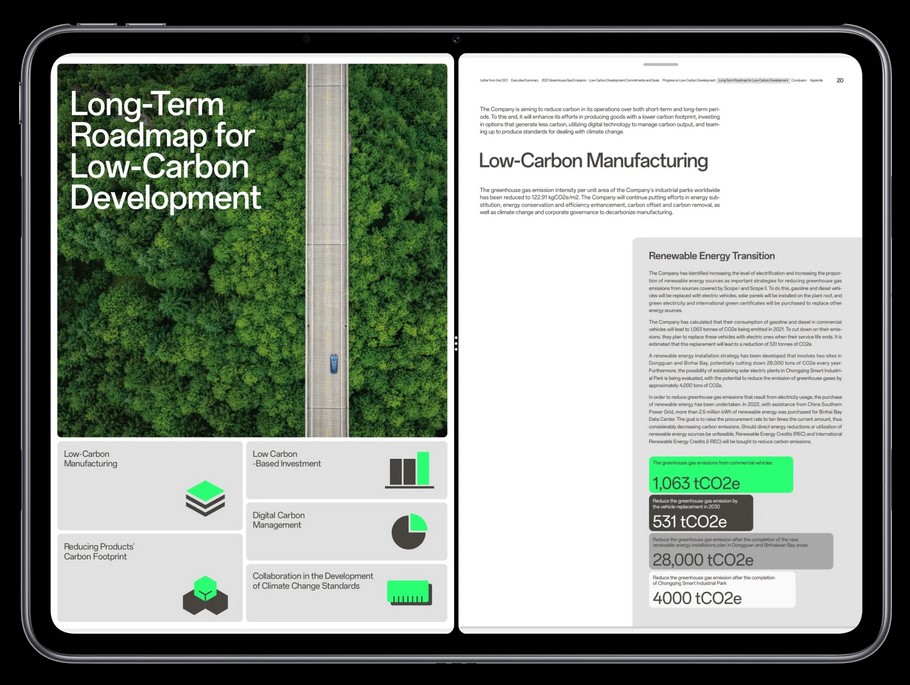Click the green stacked layers icon
910x685 pixels.
click(x=205, y=498)
